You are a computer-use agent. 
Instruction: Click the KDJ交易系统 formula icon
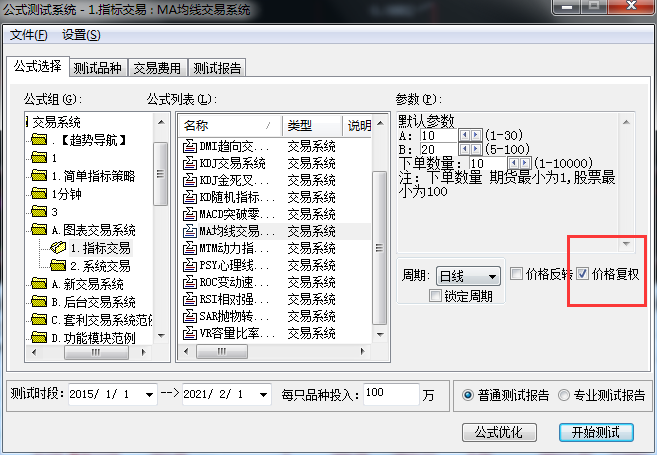pyautogui.click(x=190, y=163)
